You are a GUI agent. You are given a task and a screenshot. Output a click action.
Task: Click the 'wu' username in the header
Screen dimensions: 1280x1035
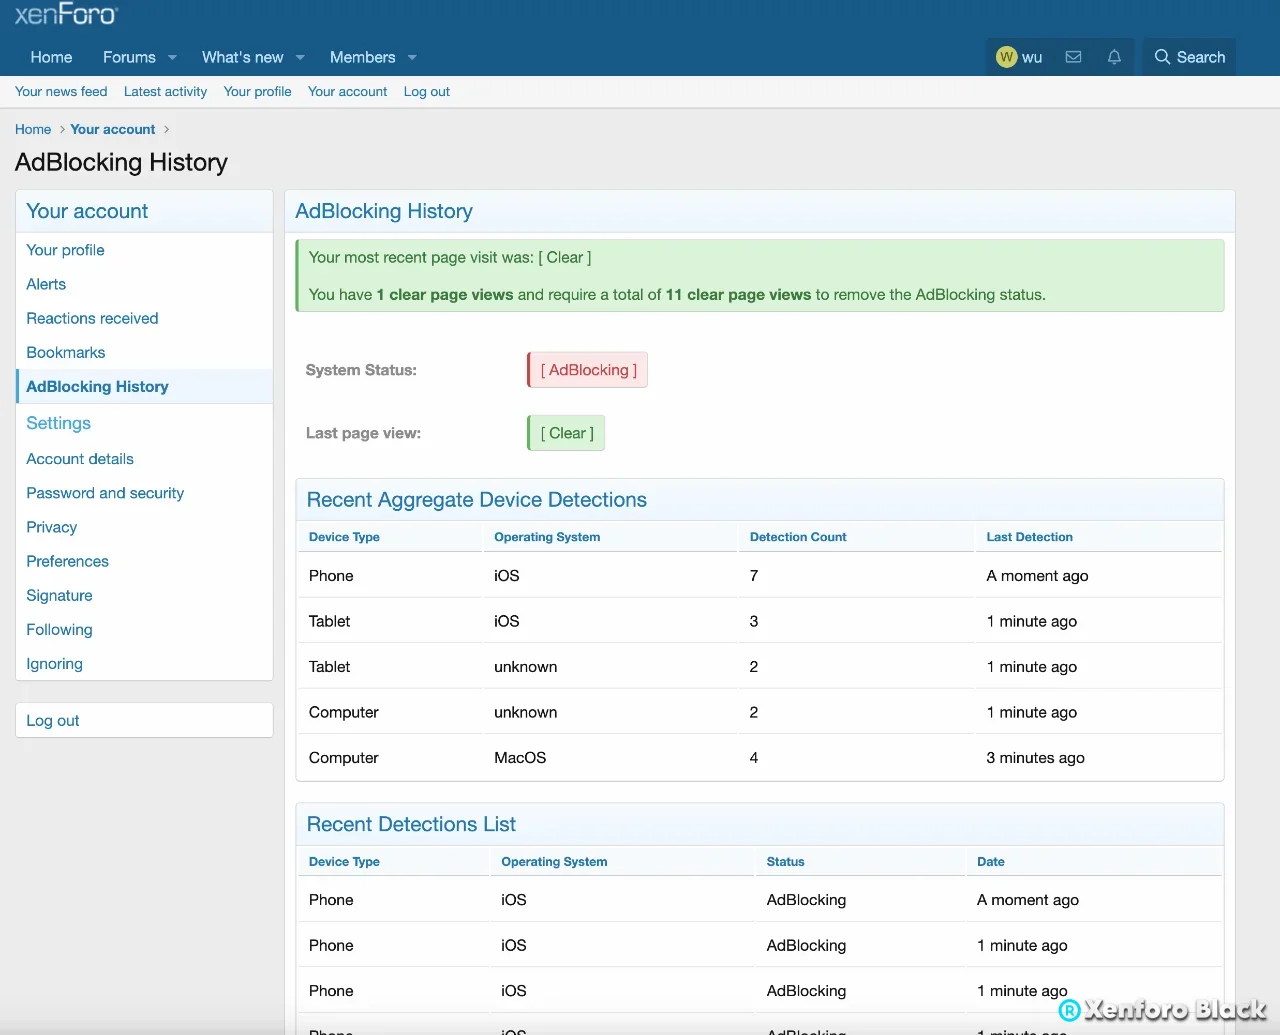point(1032,57)
